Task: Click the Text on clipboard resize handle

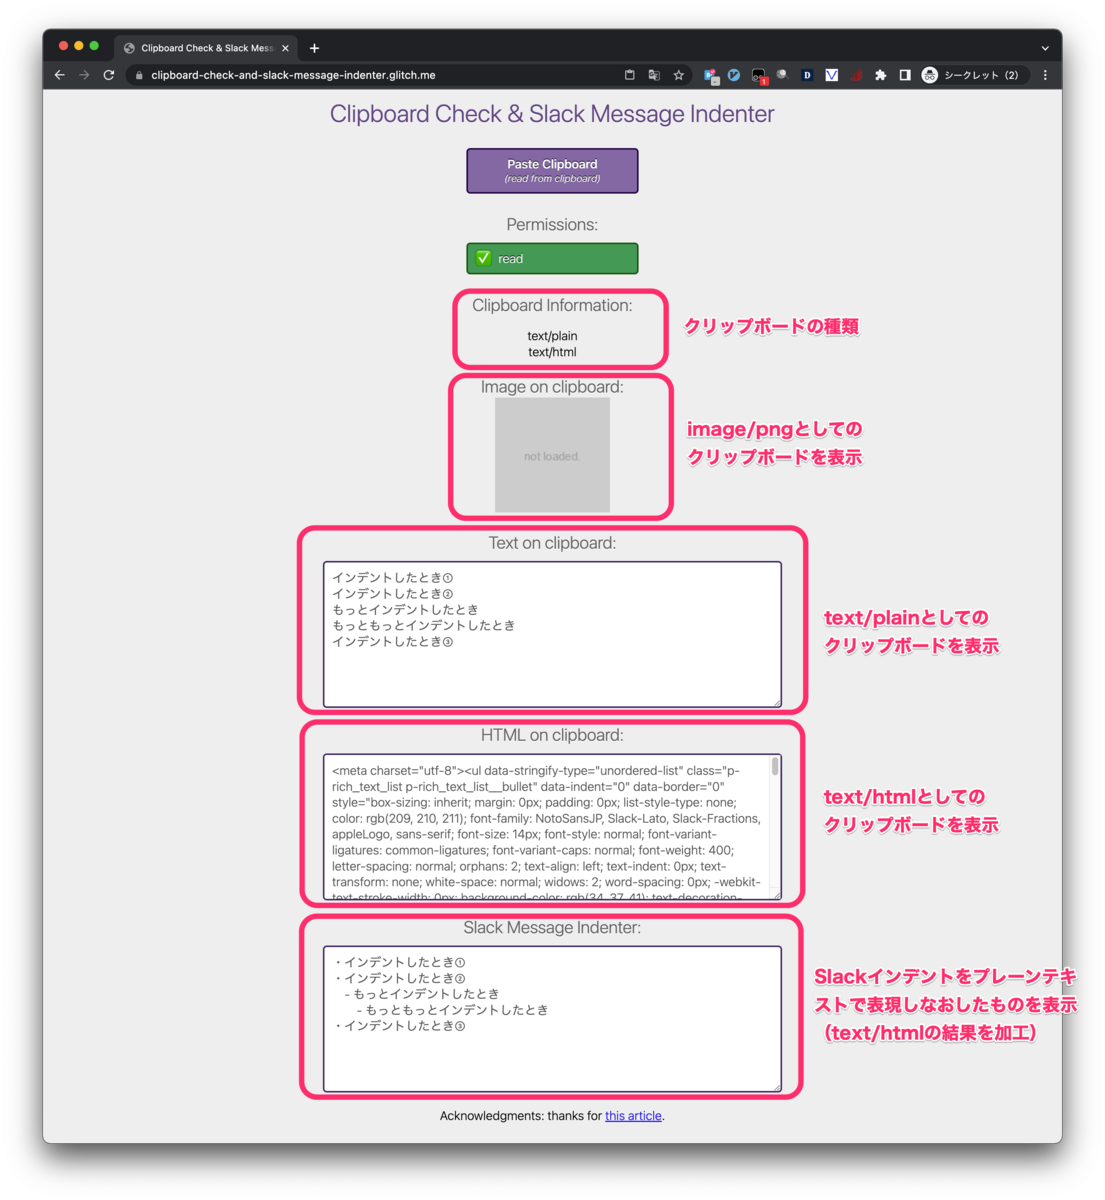Action: pos(776,702)
